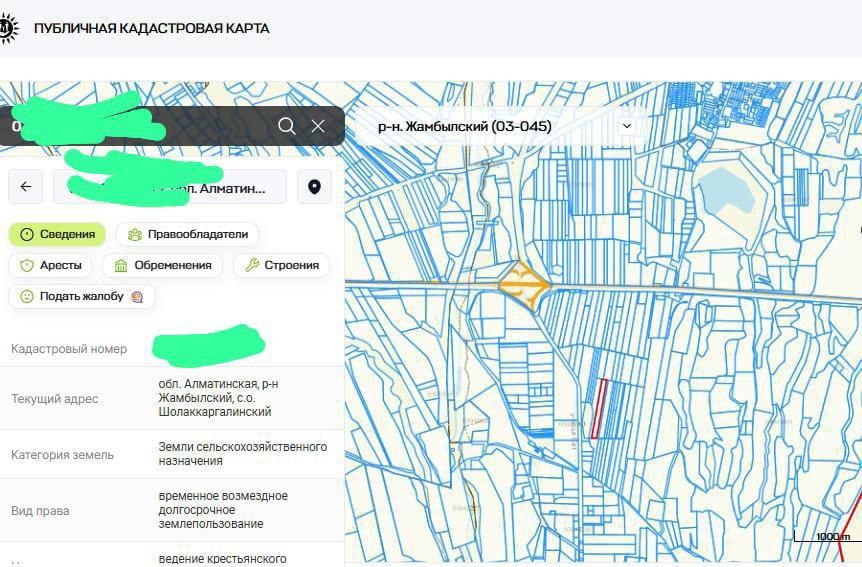Open the Строения tab

coord(282,265)
